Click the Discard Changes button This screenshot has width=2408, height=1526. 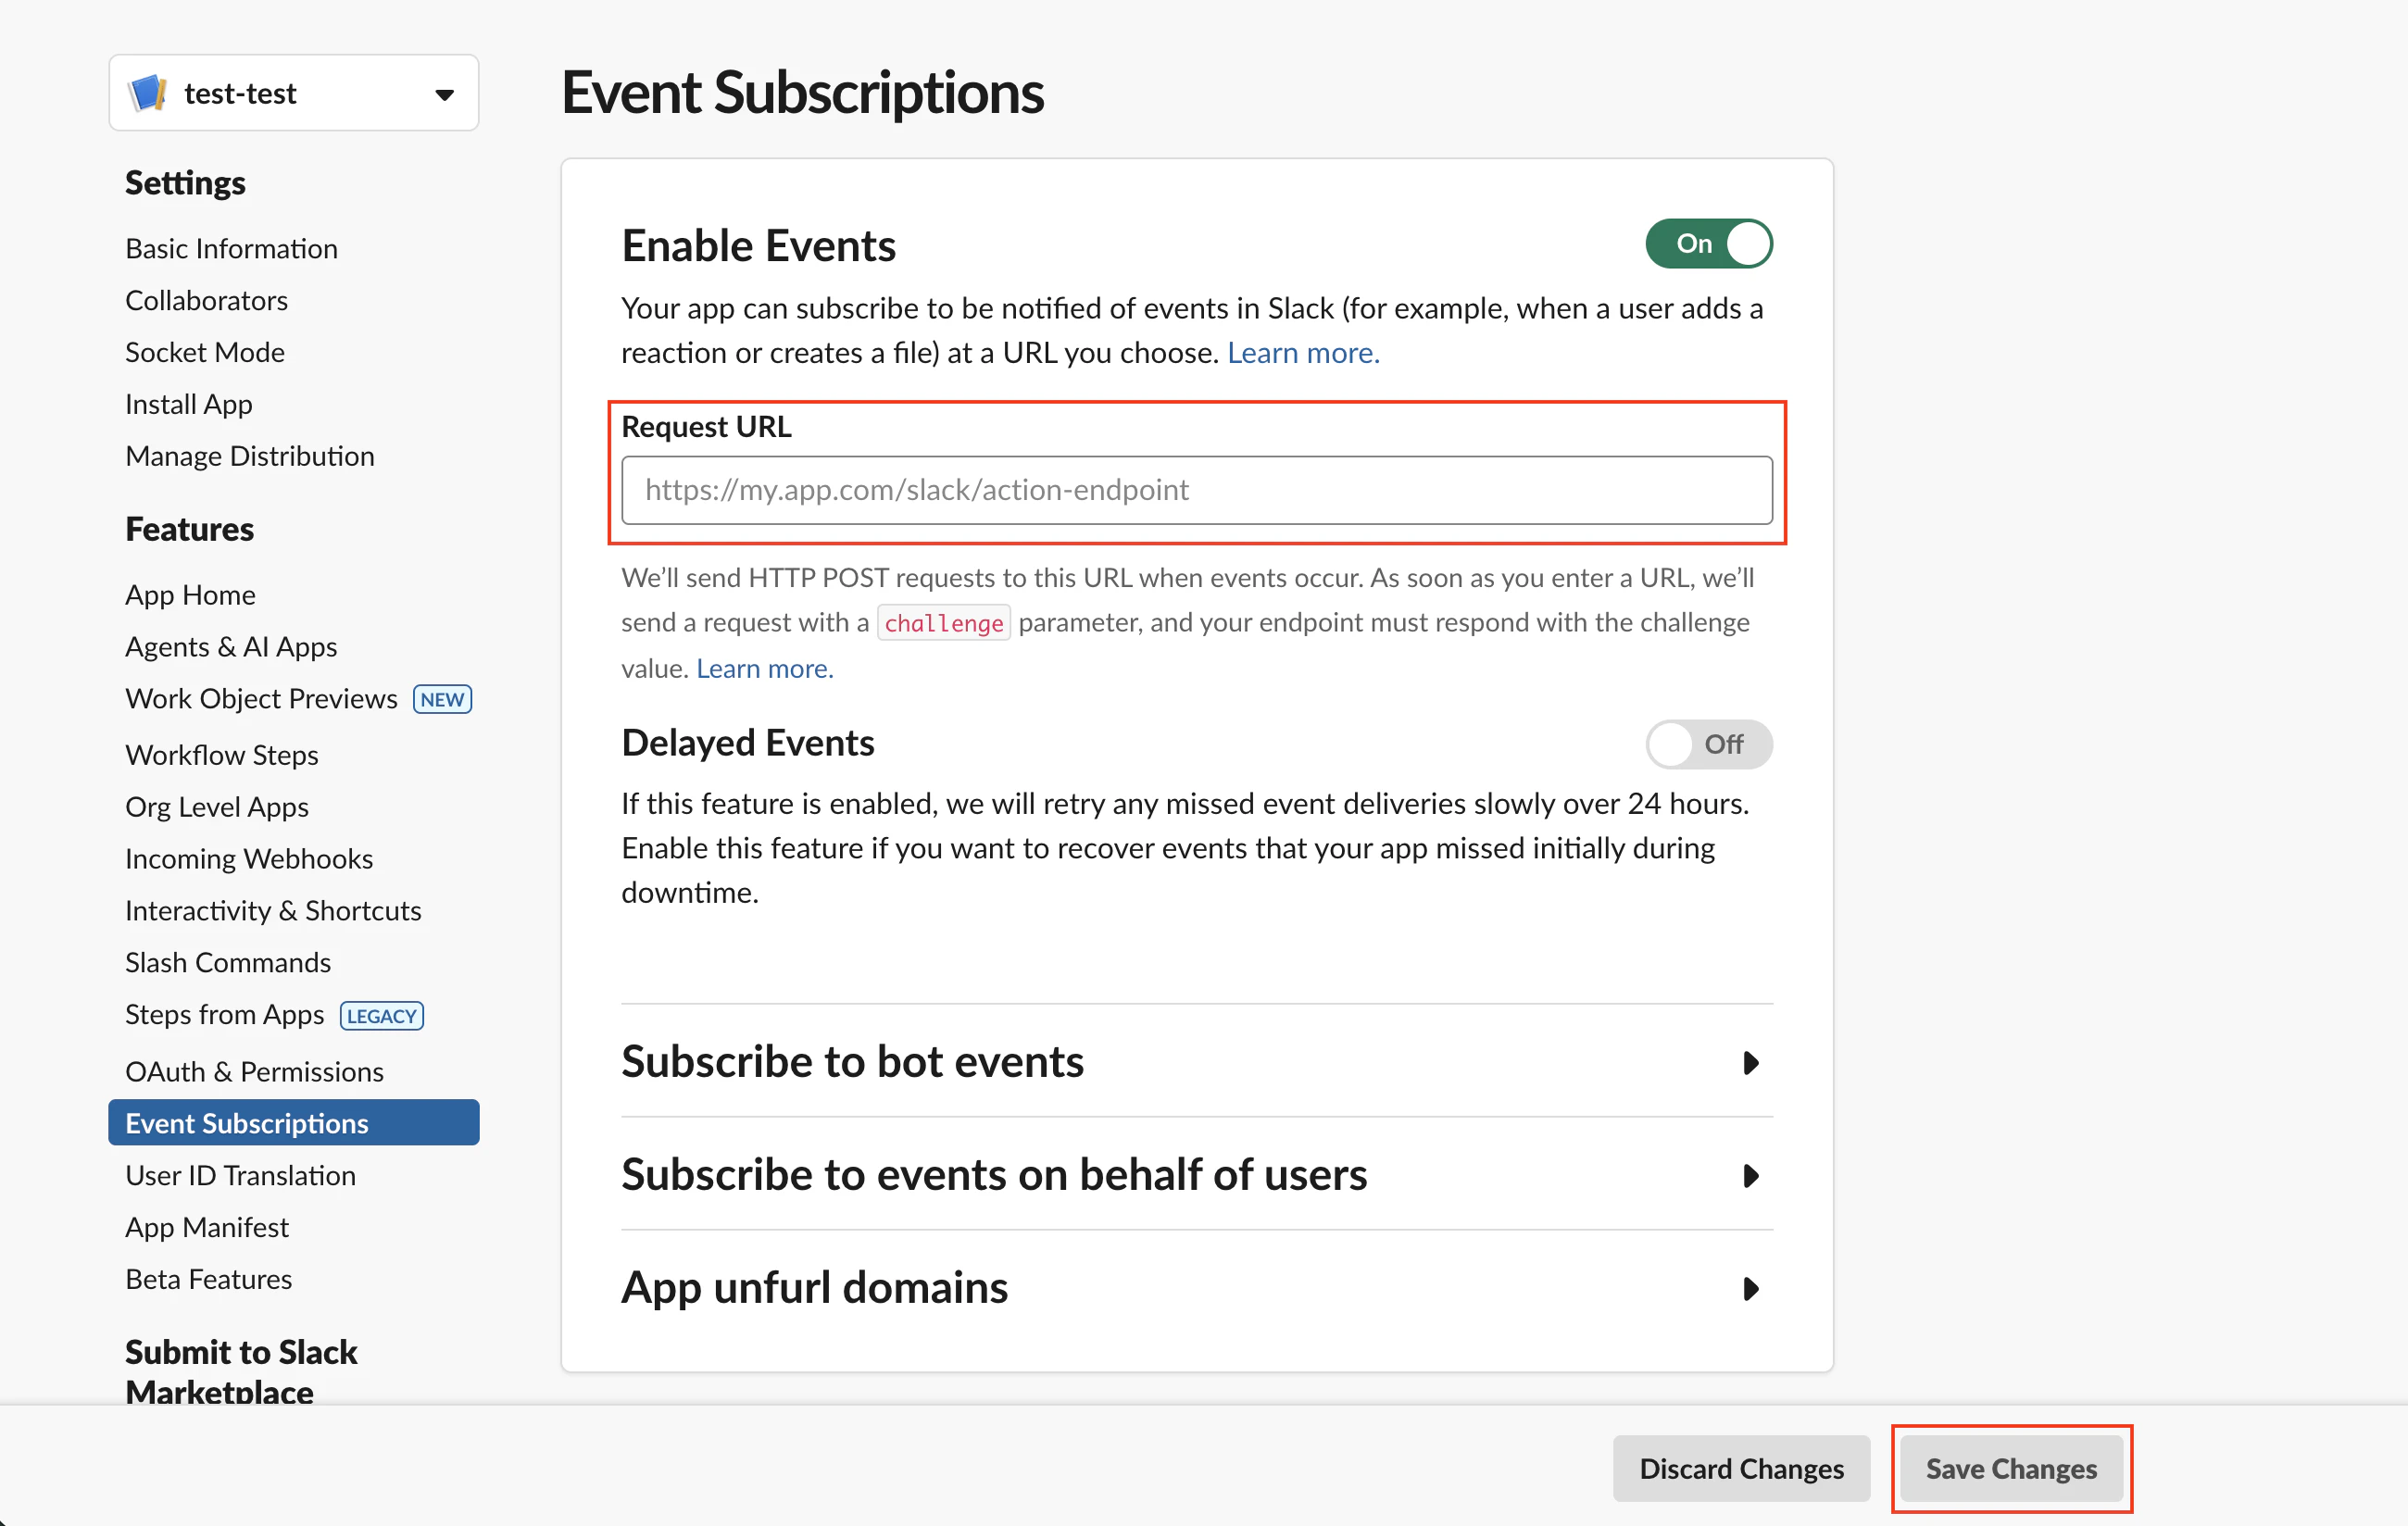(x=1741, y=1468)
